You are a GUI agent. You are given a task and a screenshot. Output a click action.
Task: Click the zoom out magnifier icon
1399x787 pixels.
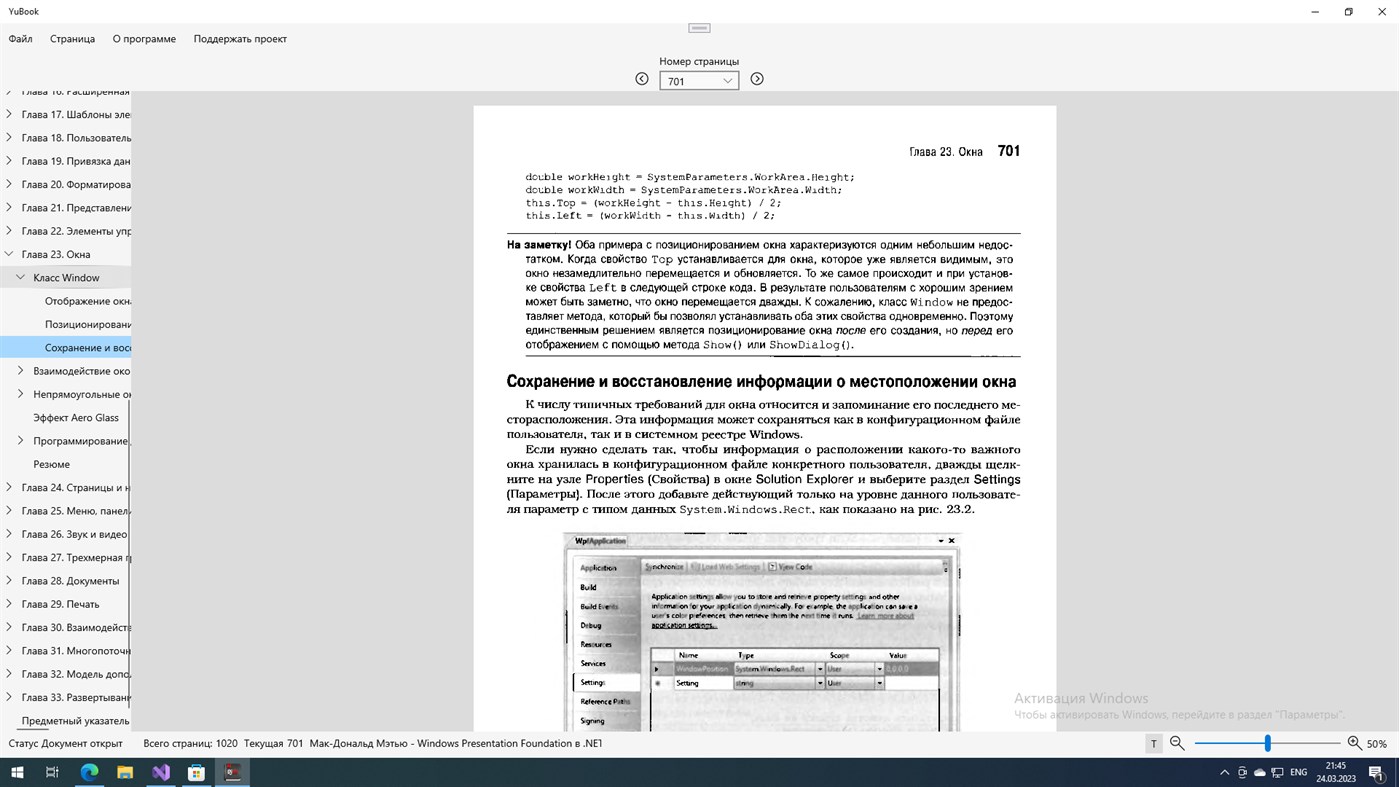[1177, 743]
